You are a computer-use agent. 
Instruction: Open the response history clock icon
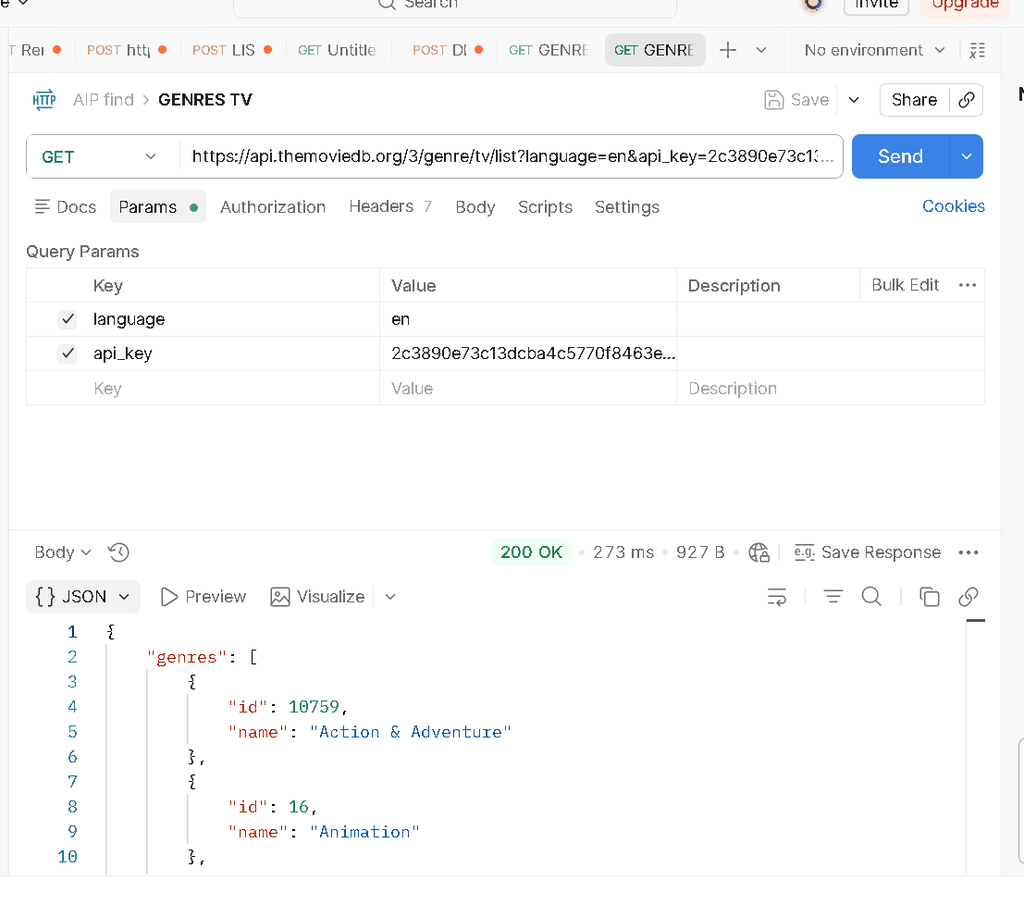[x=119, y=552]
